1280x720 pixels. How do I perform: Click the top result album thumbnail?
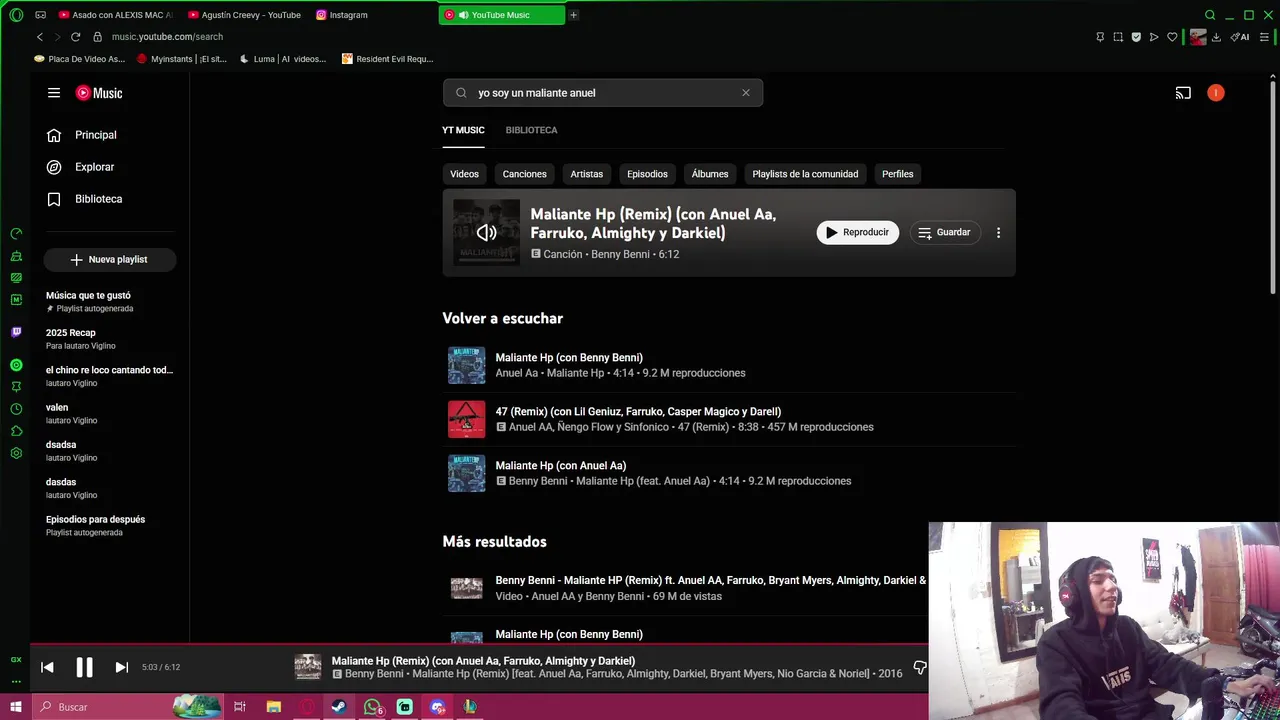point(486,232)
